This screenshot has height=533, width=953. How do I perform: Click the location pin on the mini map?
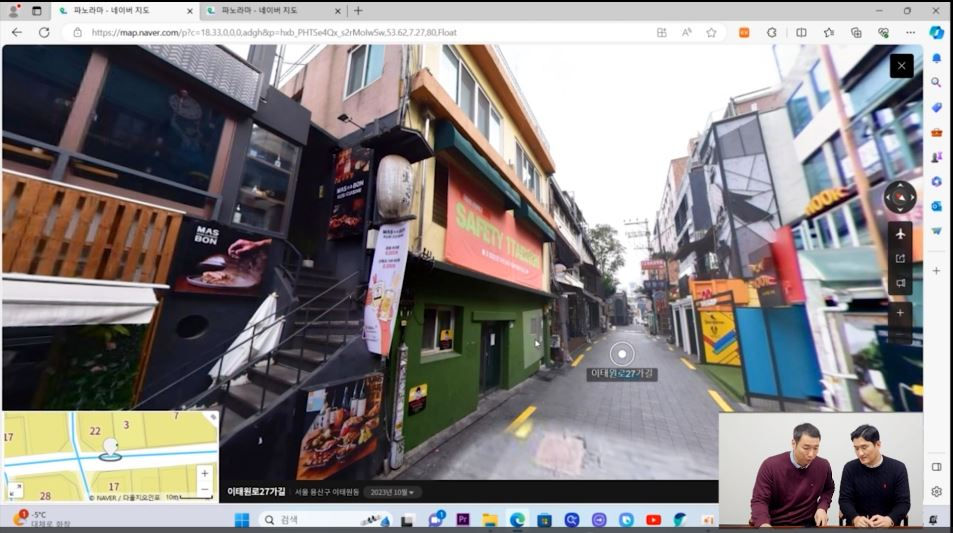coord(110,449)
